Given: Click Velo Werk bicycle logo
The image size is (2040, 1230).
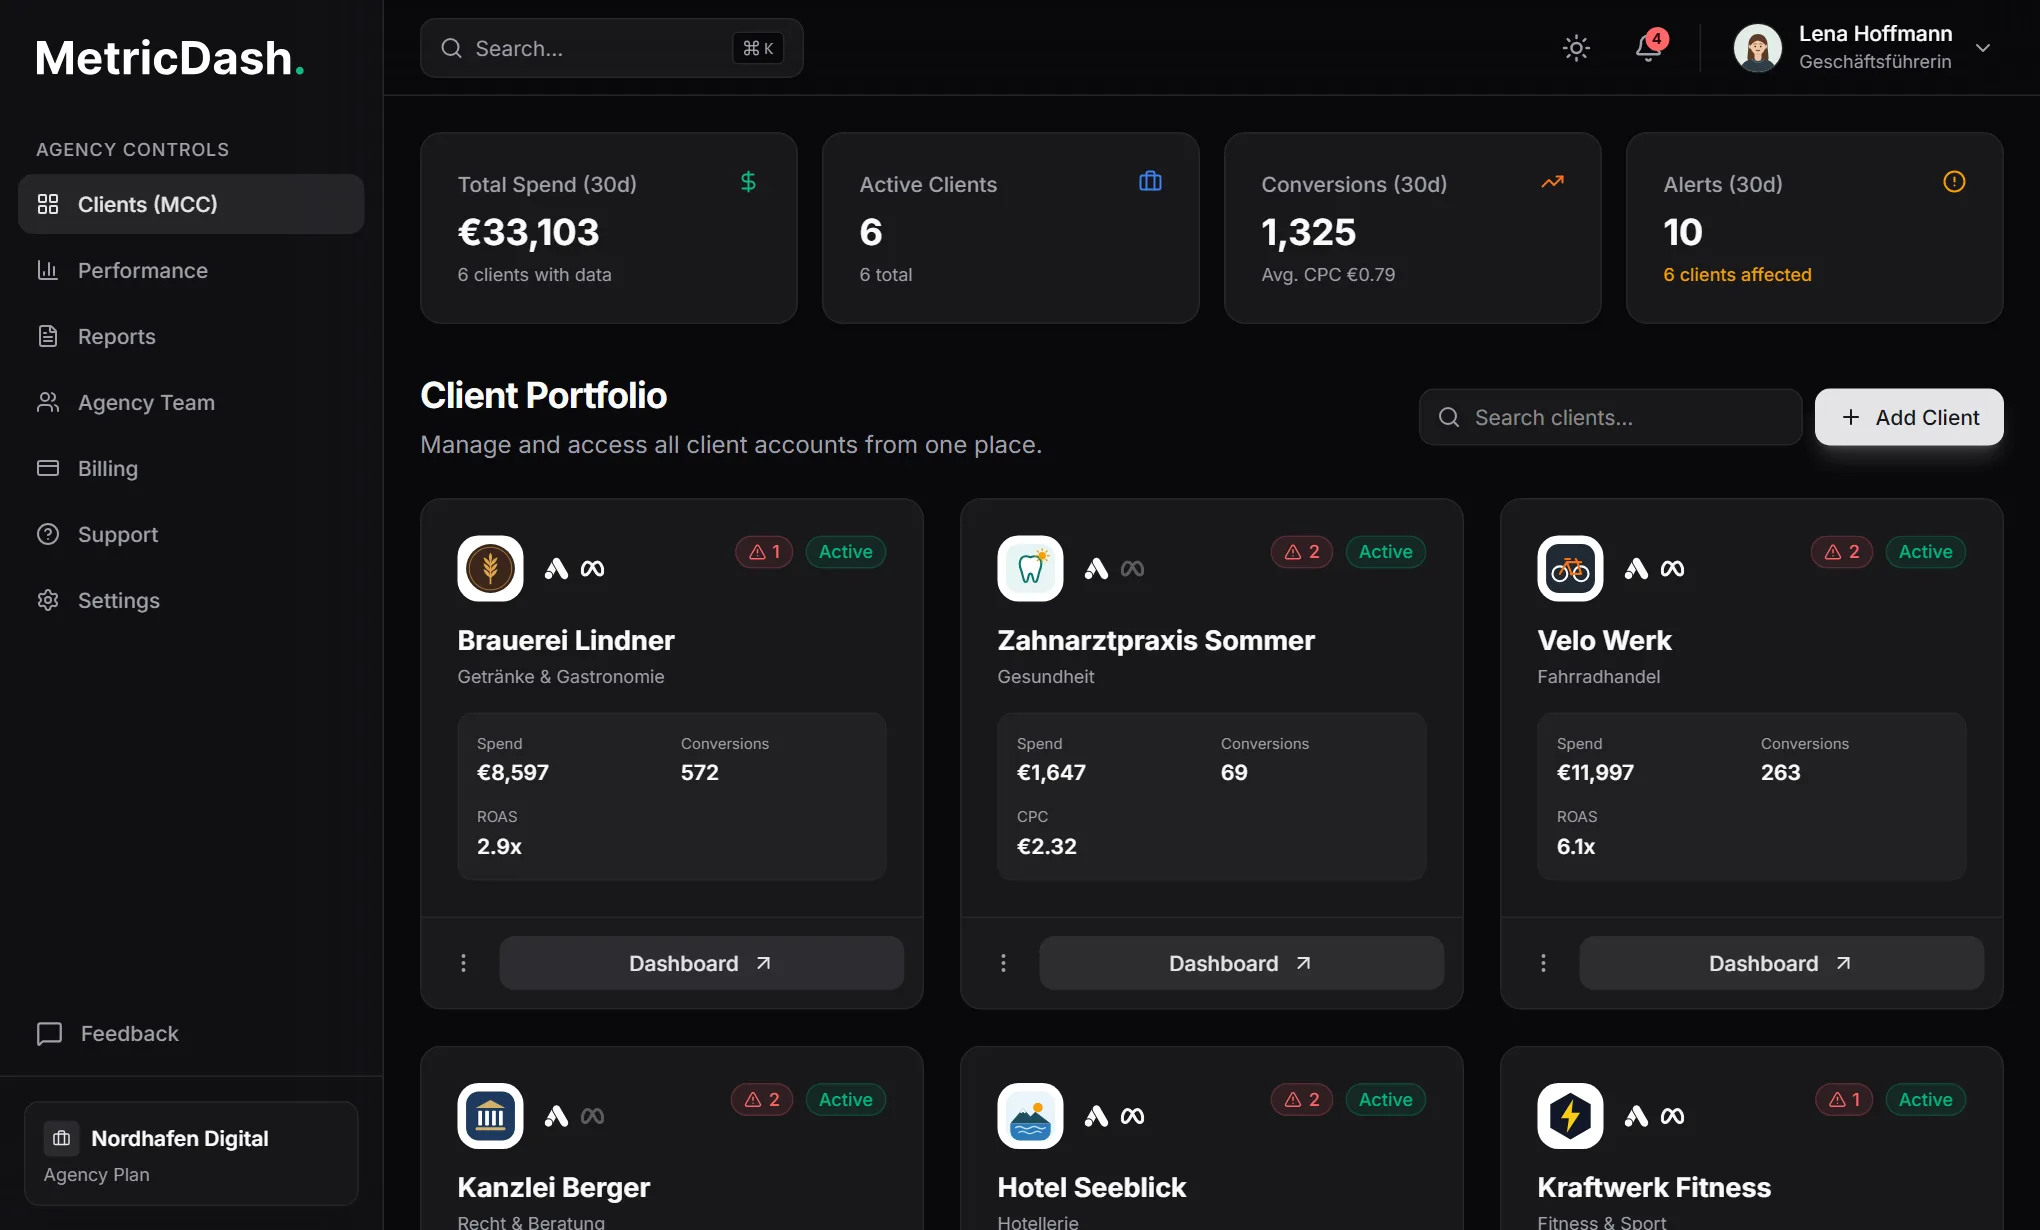Looking at the screenshot, I should (1570, 568).
